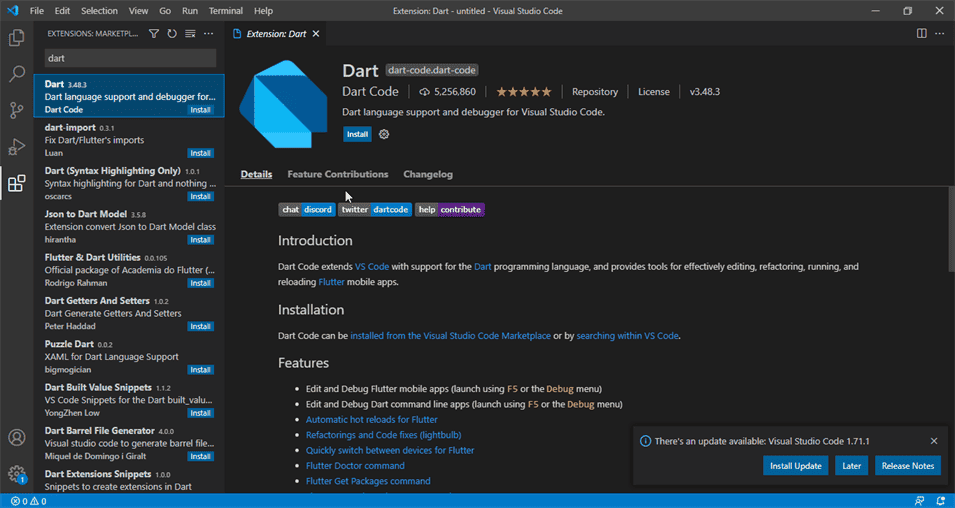Open Flutter Doctor command link
The image size is (955, 508).
pos(355,466)
